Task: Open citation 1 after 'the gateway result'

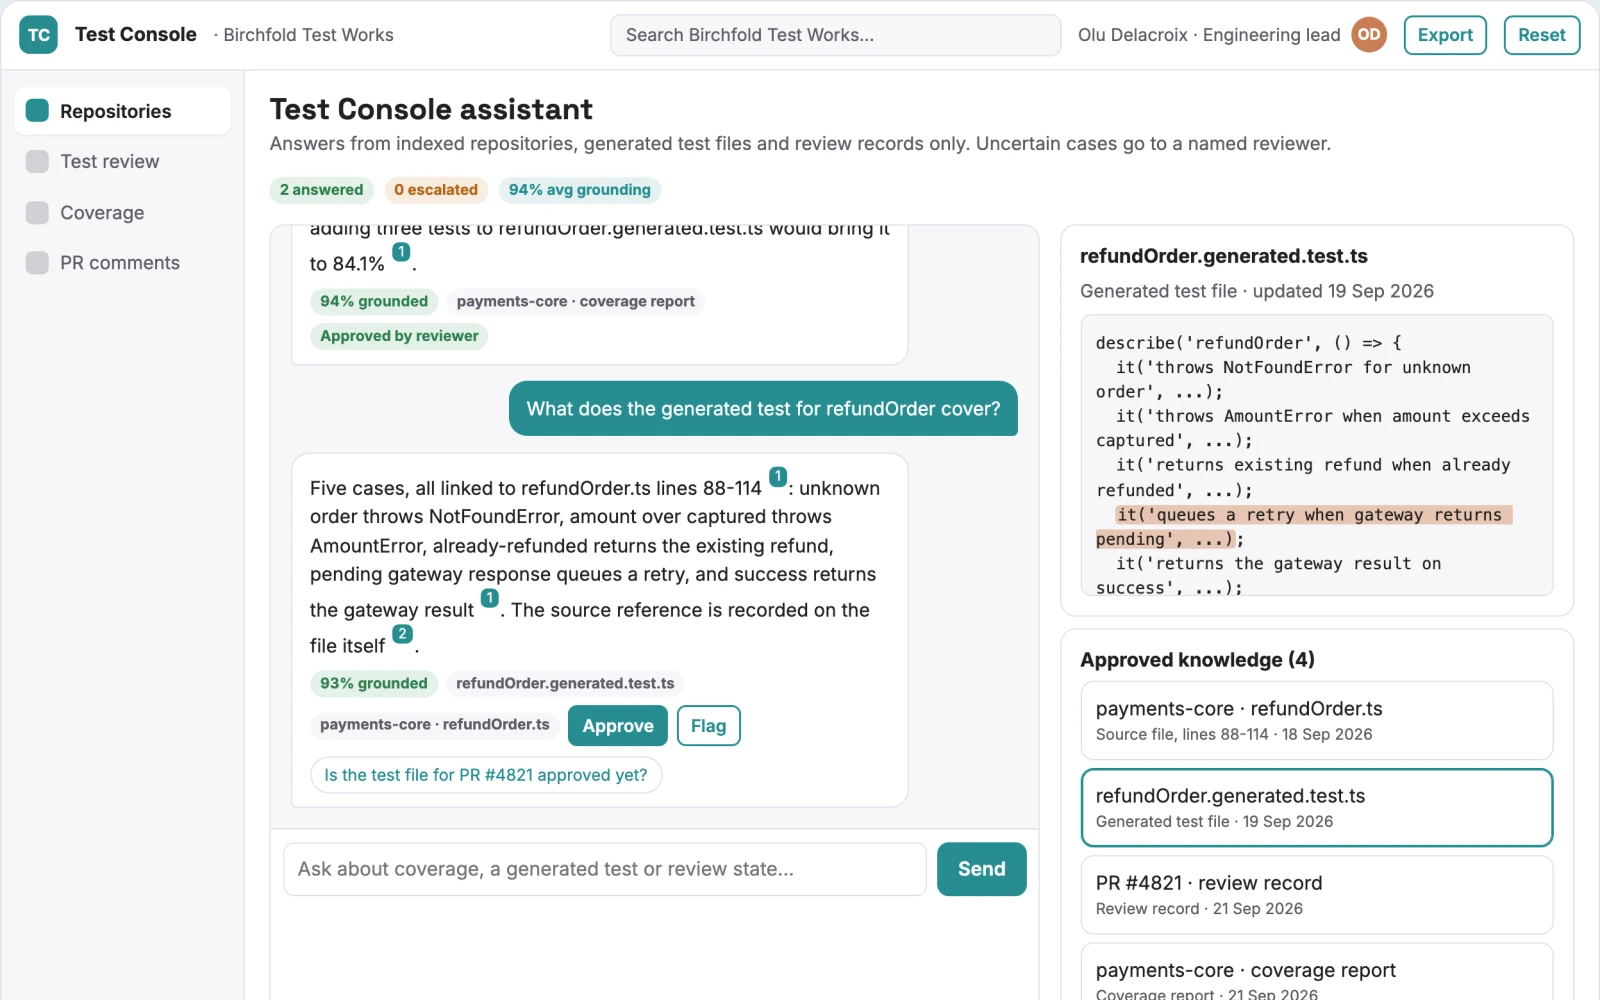Action: tap(490, 598)
